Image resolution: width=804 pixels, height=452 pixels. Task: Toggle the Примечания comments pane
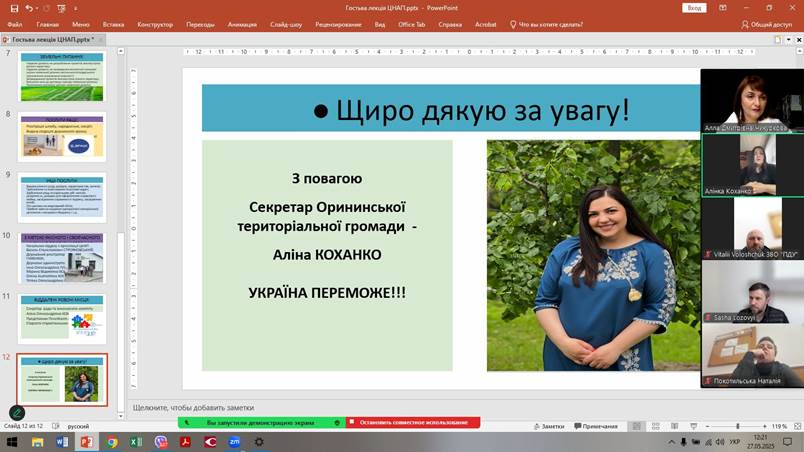tap(595, 426)
